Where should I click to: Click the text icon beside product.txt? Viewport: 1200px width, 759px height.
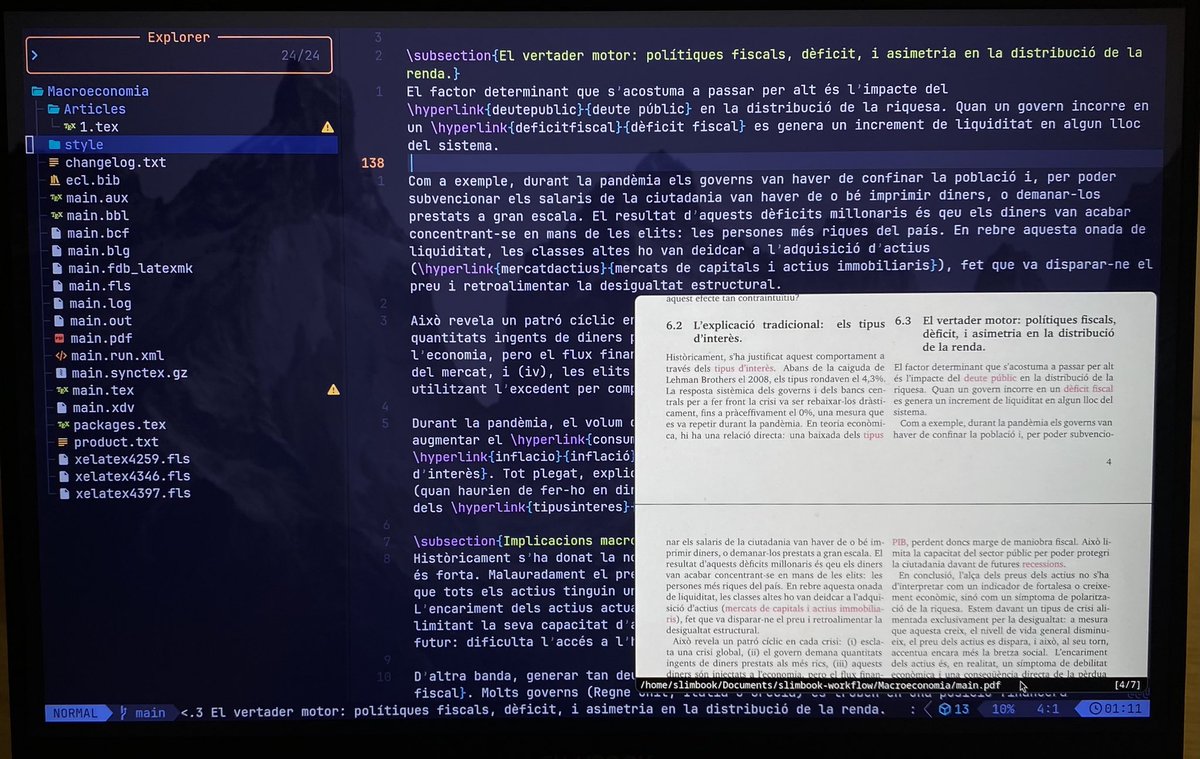point(62,442)
